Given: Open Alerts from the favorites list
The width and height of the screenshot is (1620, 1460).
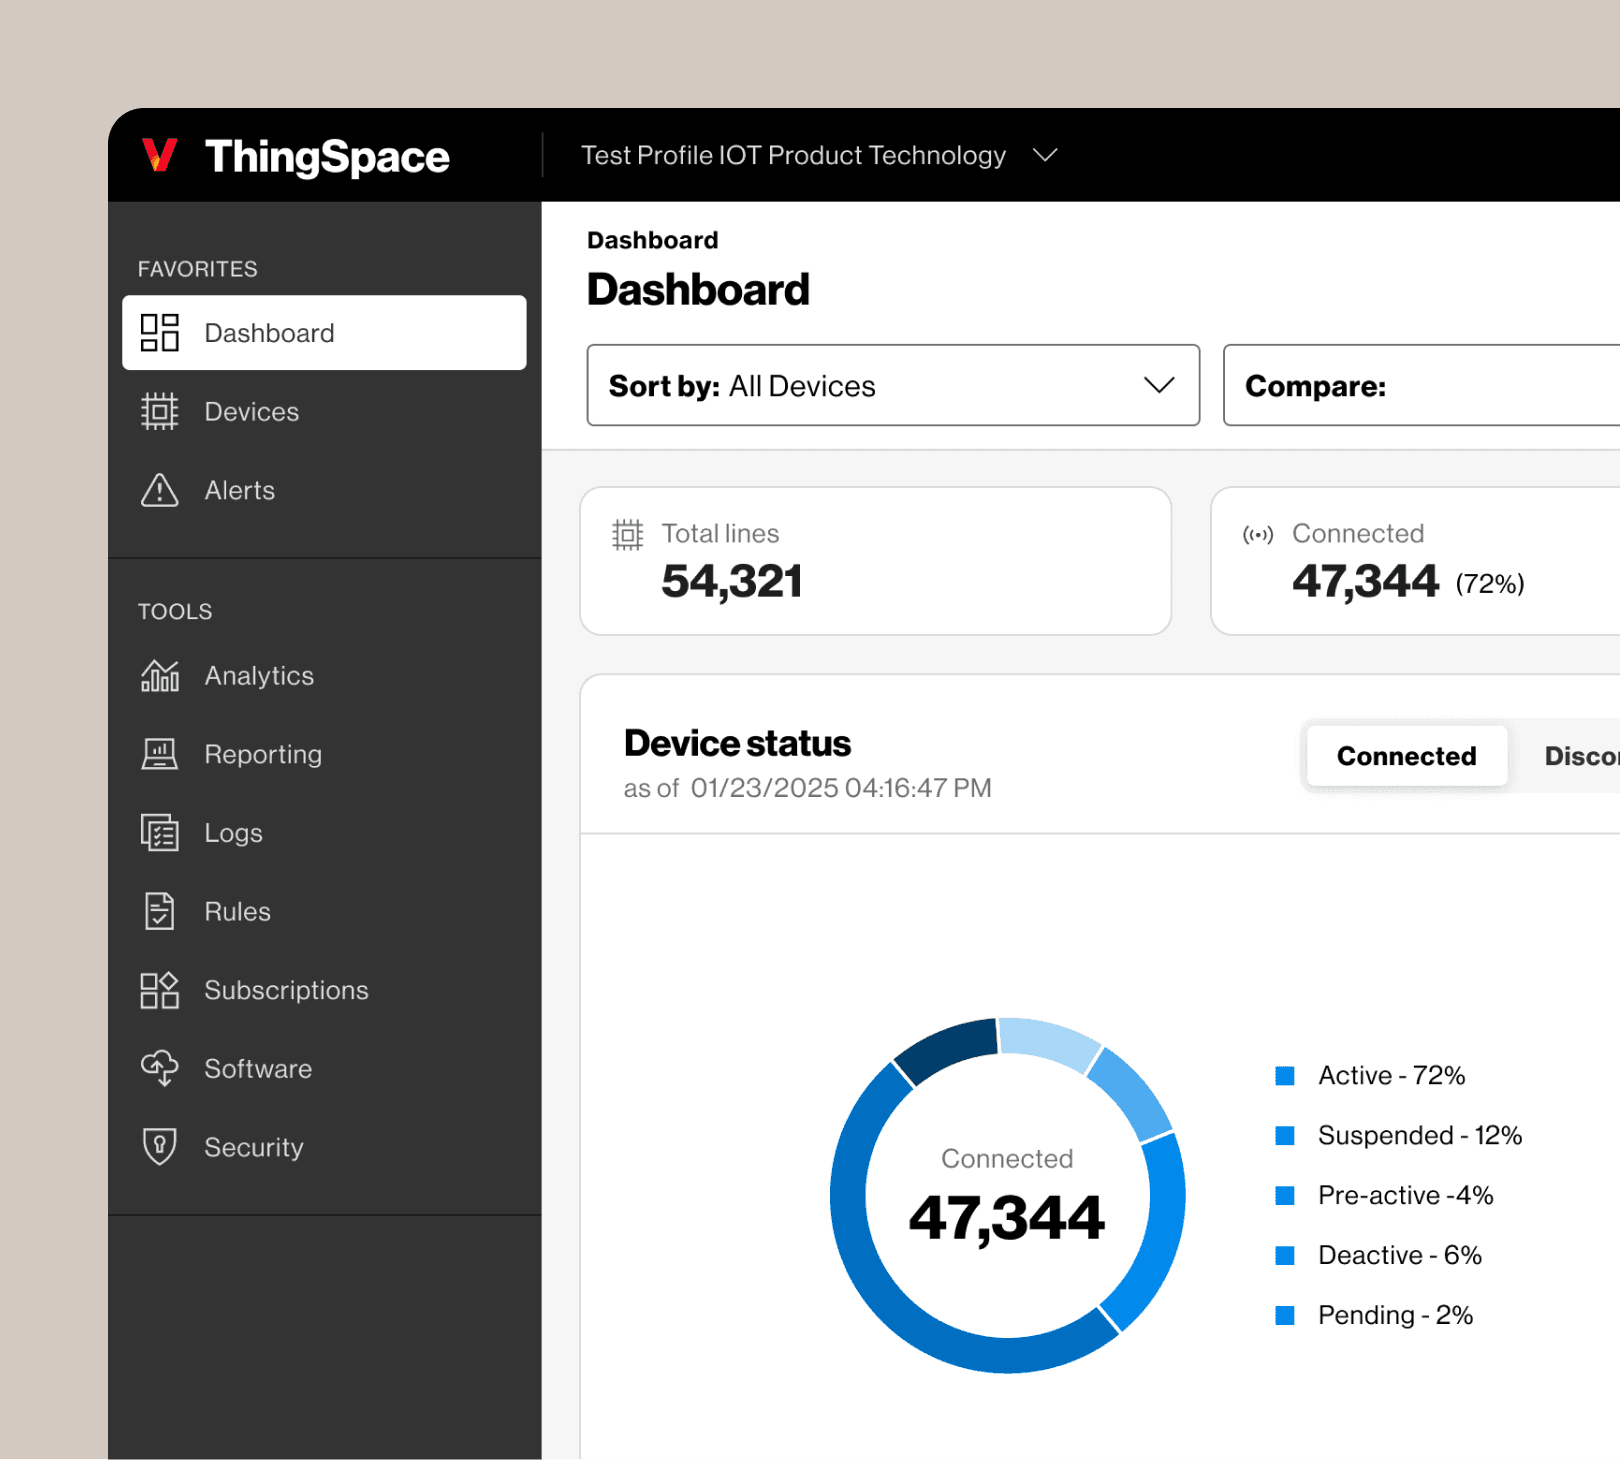Looking at the screenshot, I should coord(324,490).
